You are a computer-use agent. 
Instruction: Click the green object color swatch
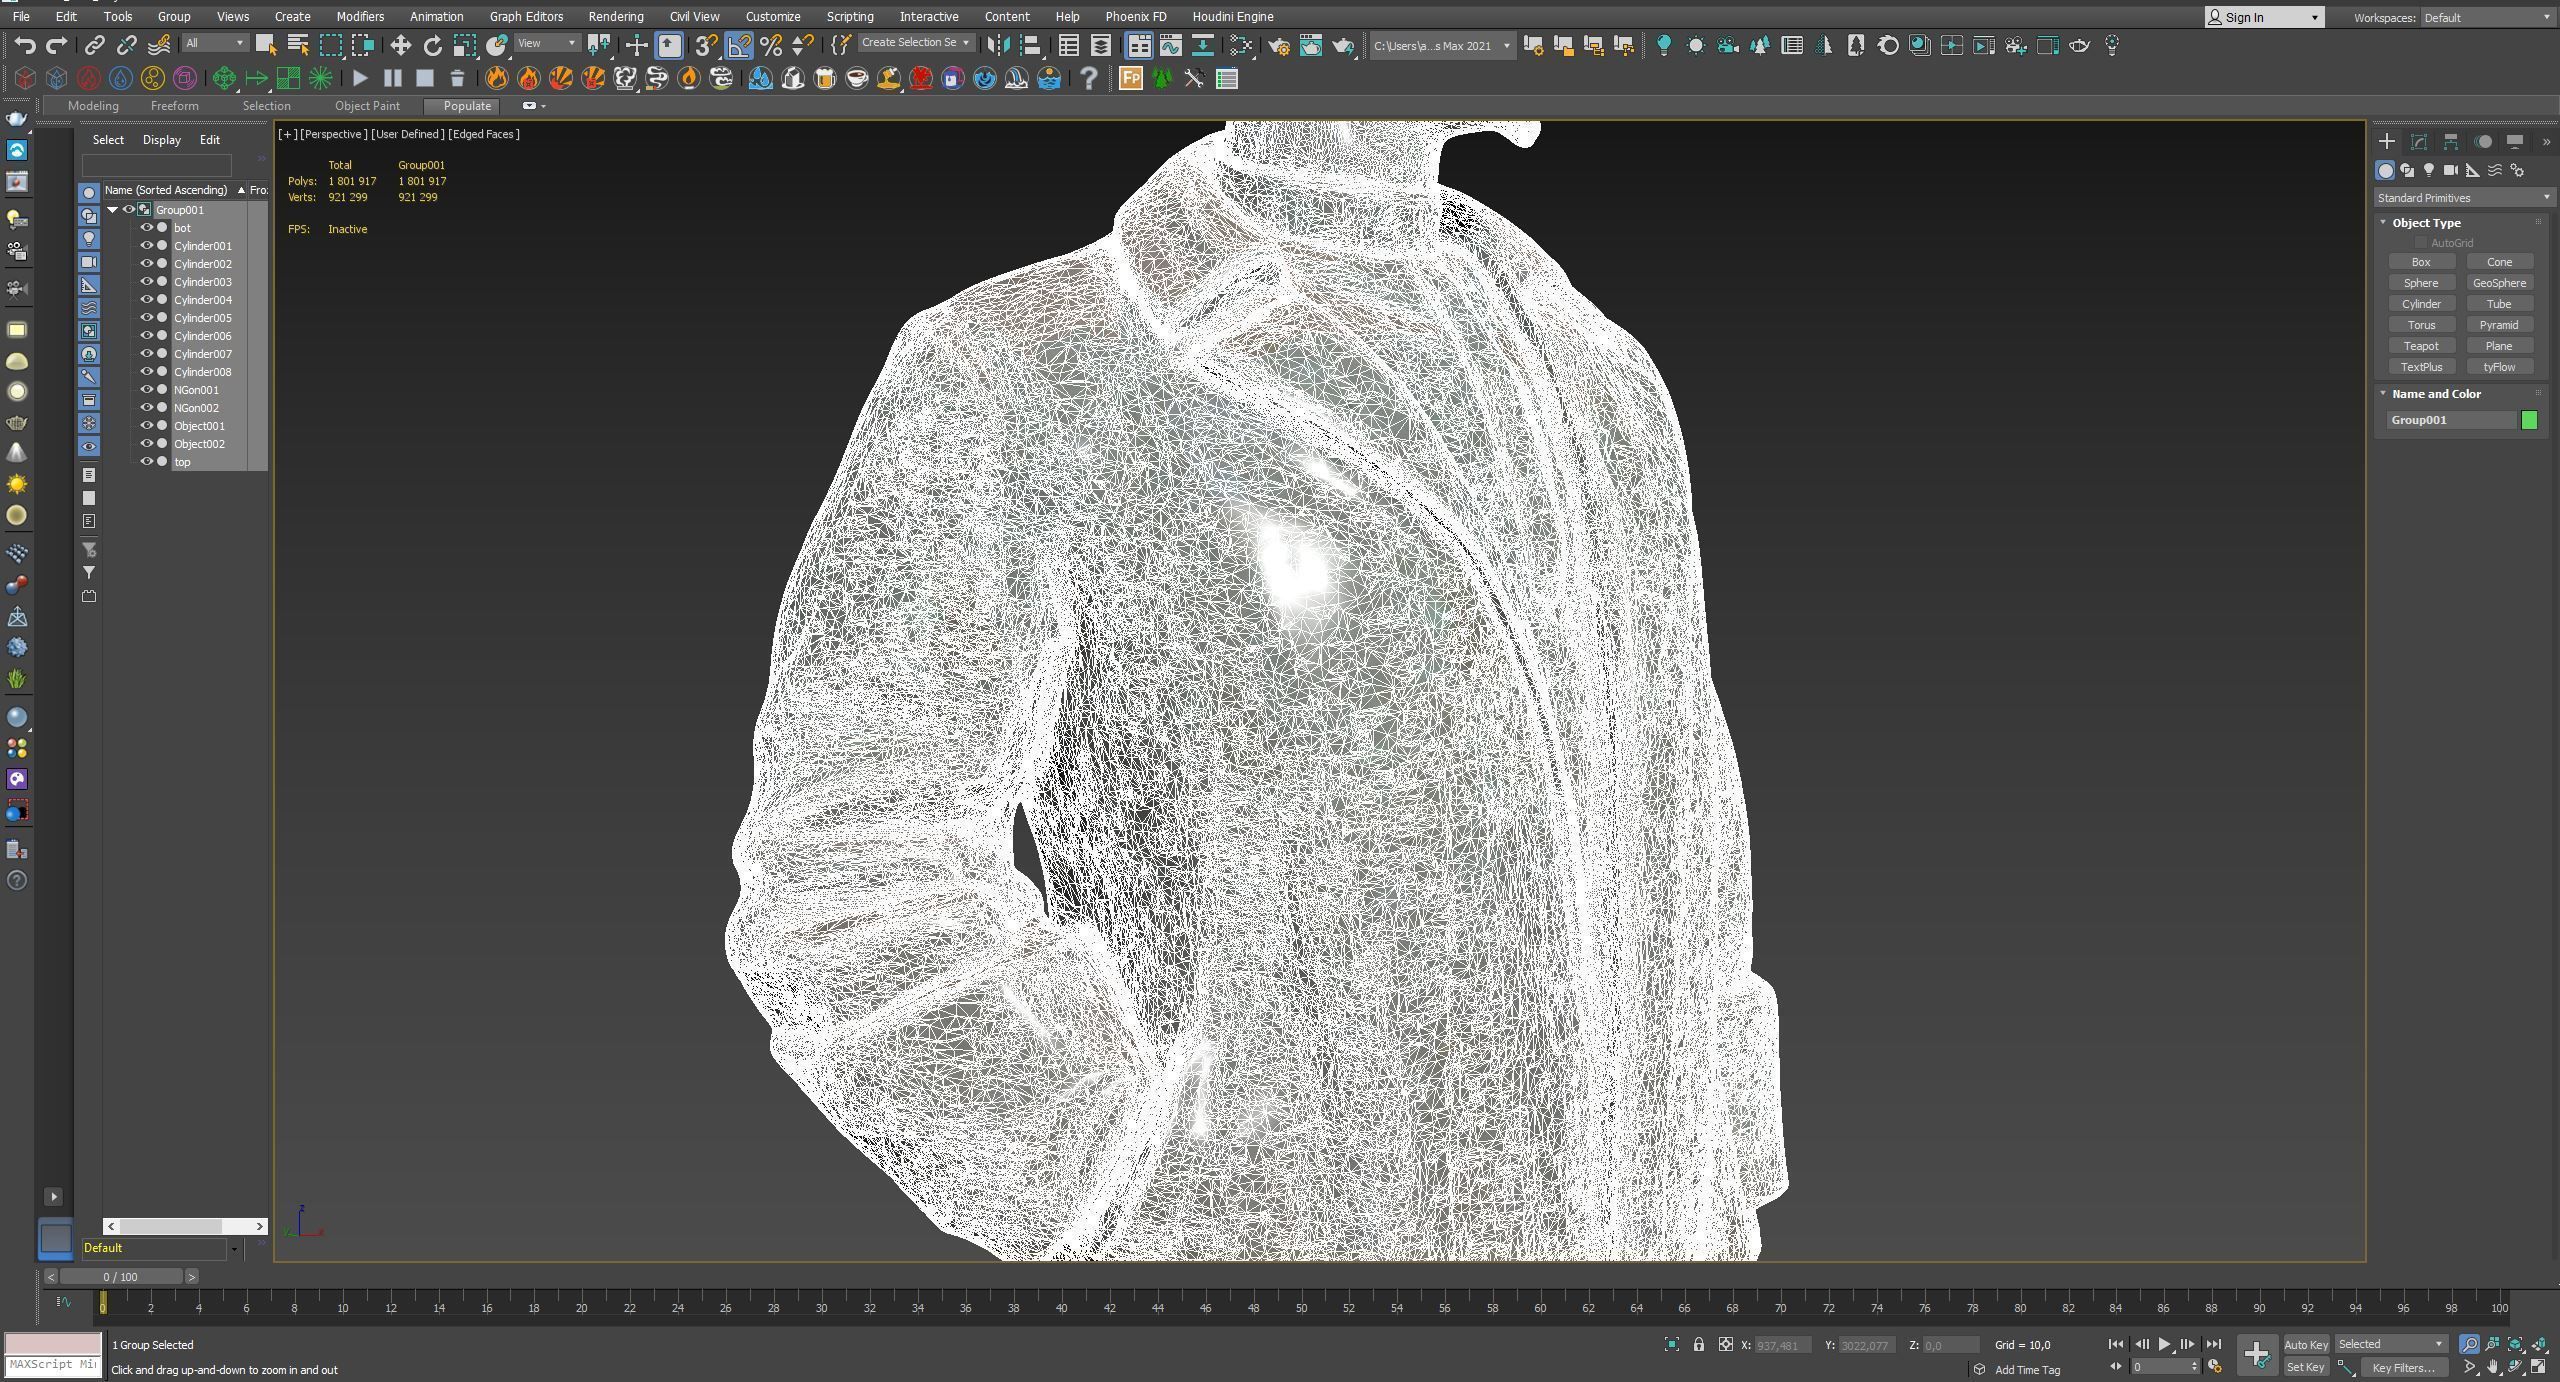coord(2529,420)
